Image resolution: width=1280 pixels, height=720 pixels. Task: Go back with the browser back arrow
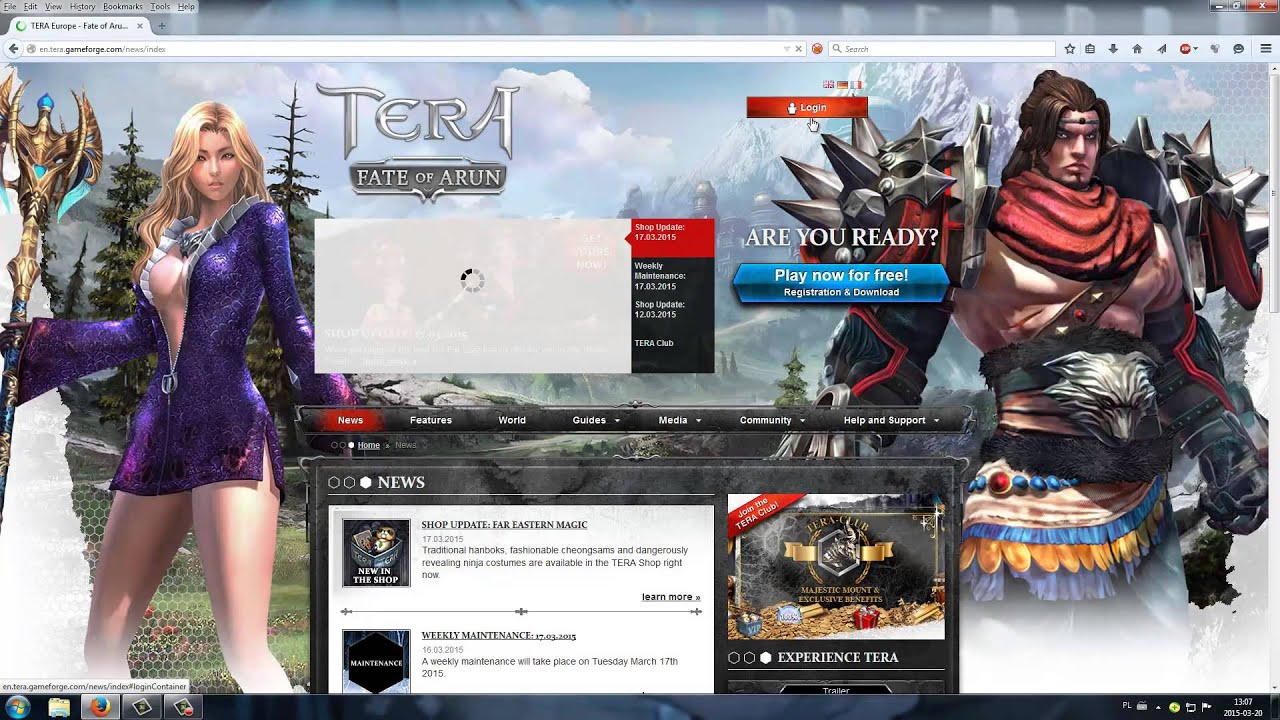pos(13,49)
